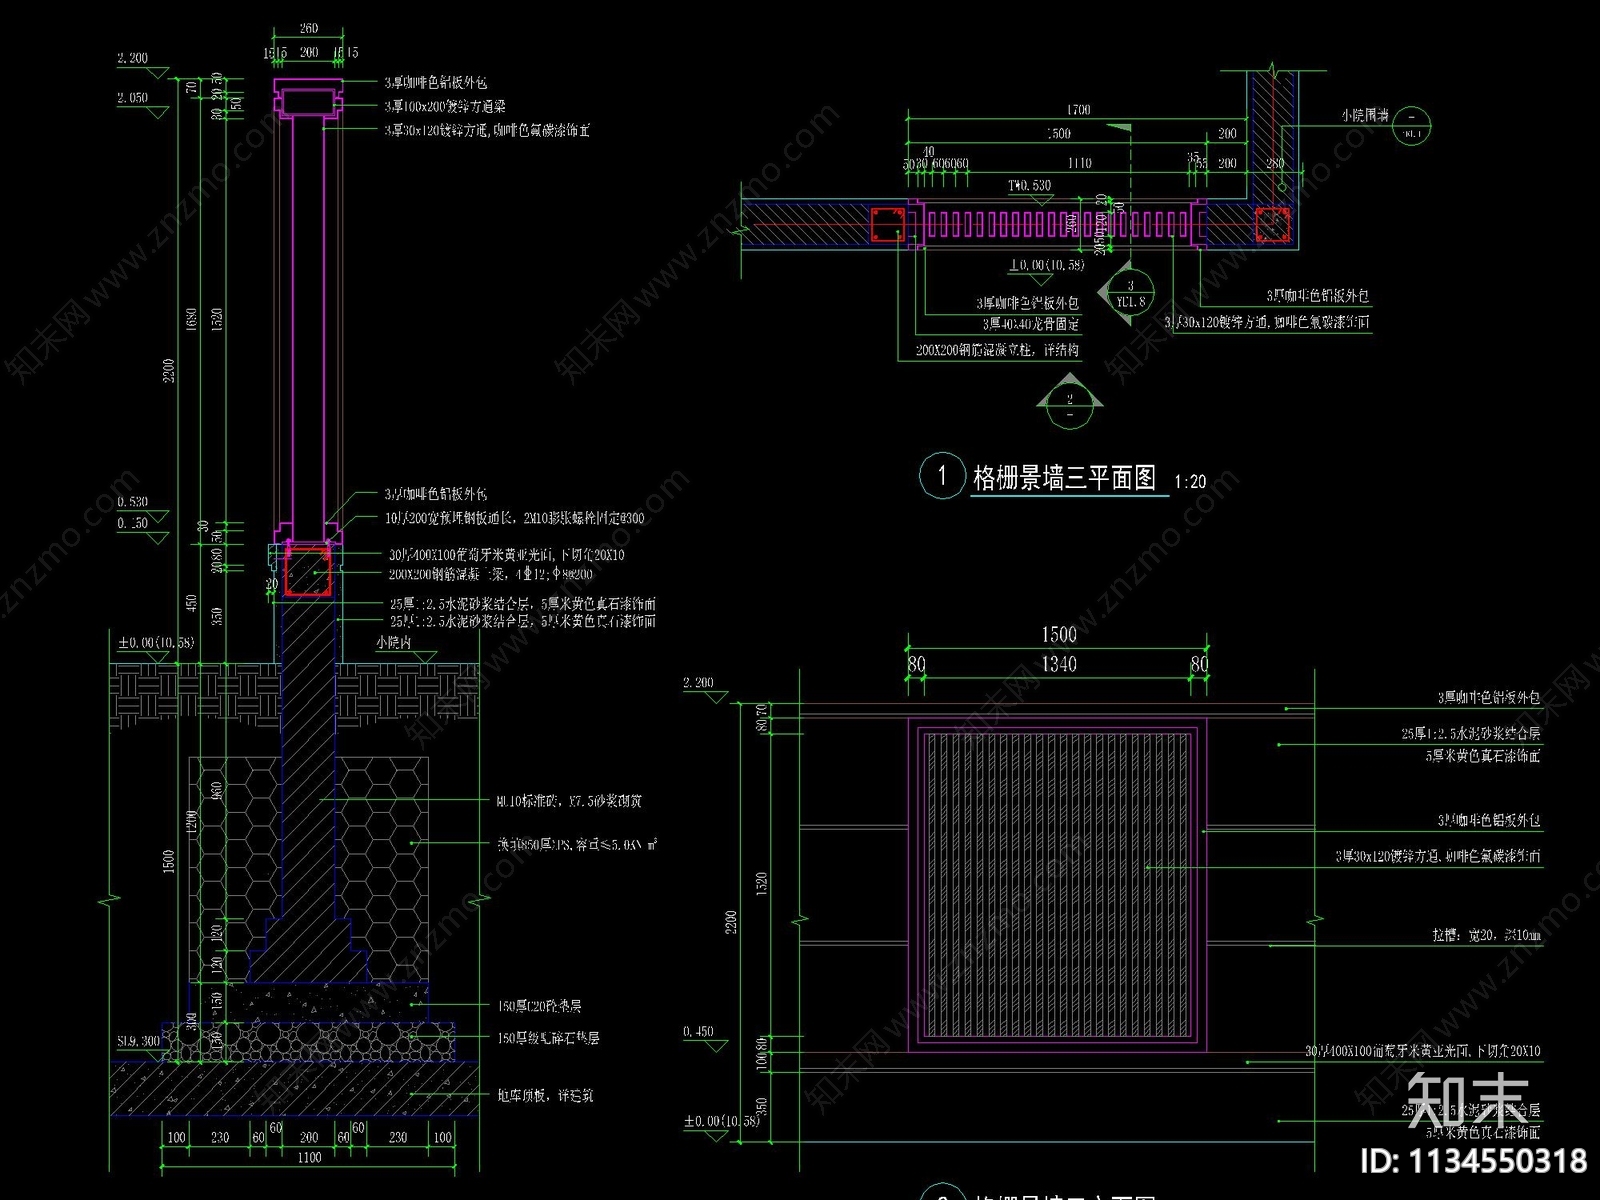The image size is (1600, 1200).
Task: Click the '0.530' level mark in the section
Action: pos(132,503)
